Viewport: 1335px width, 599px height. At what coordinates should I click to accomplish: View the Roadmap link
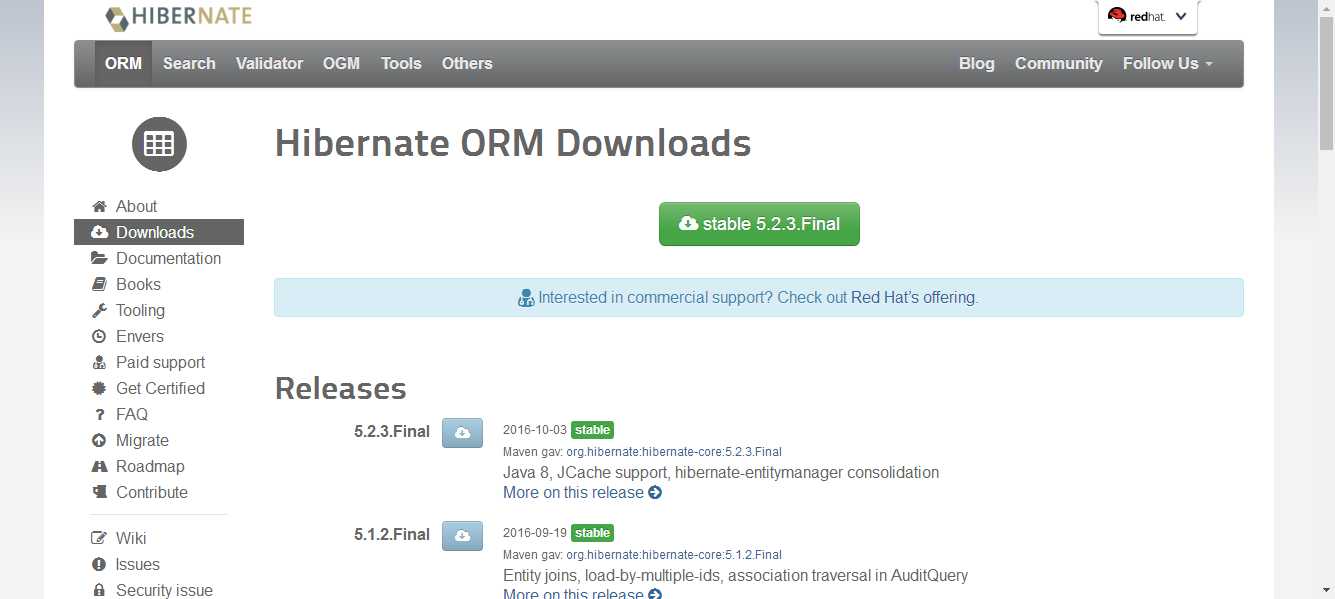click(x=150, y=466)
